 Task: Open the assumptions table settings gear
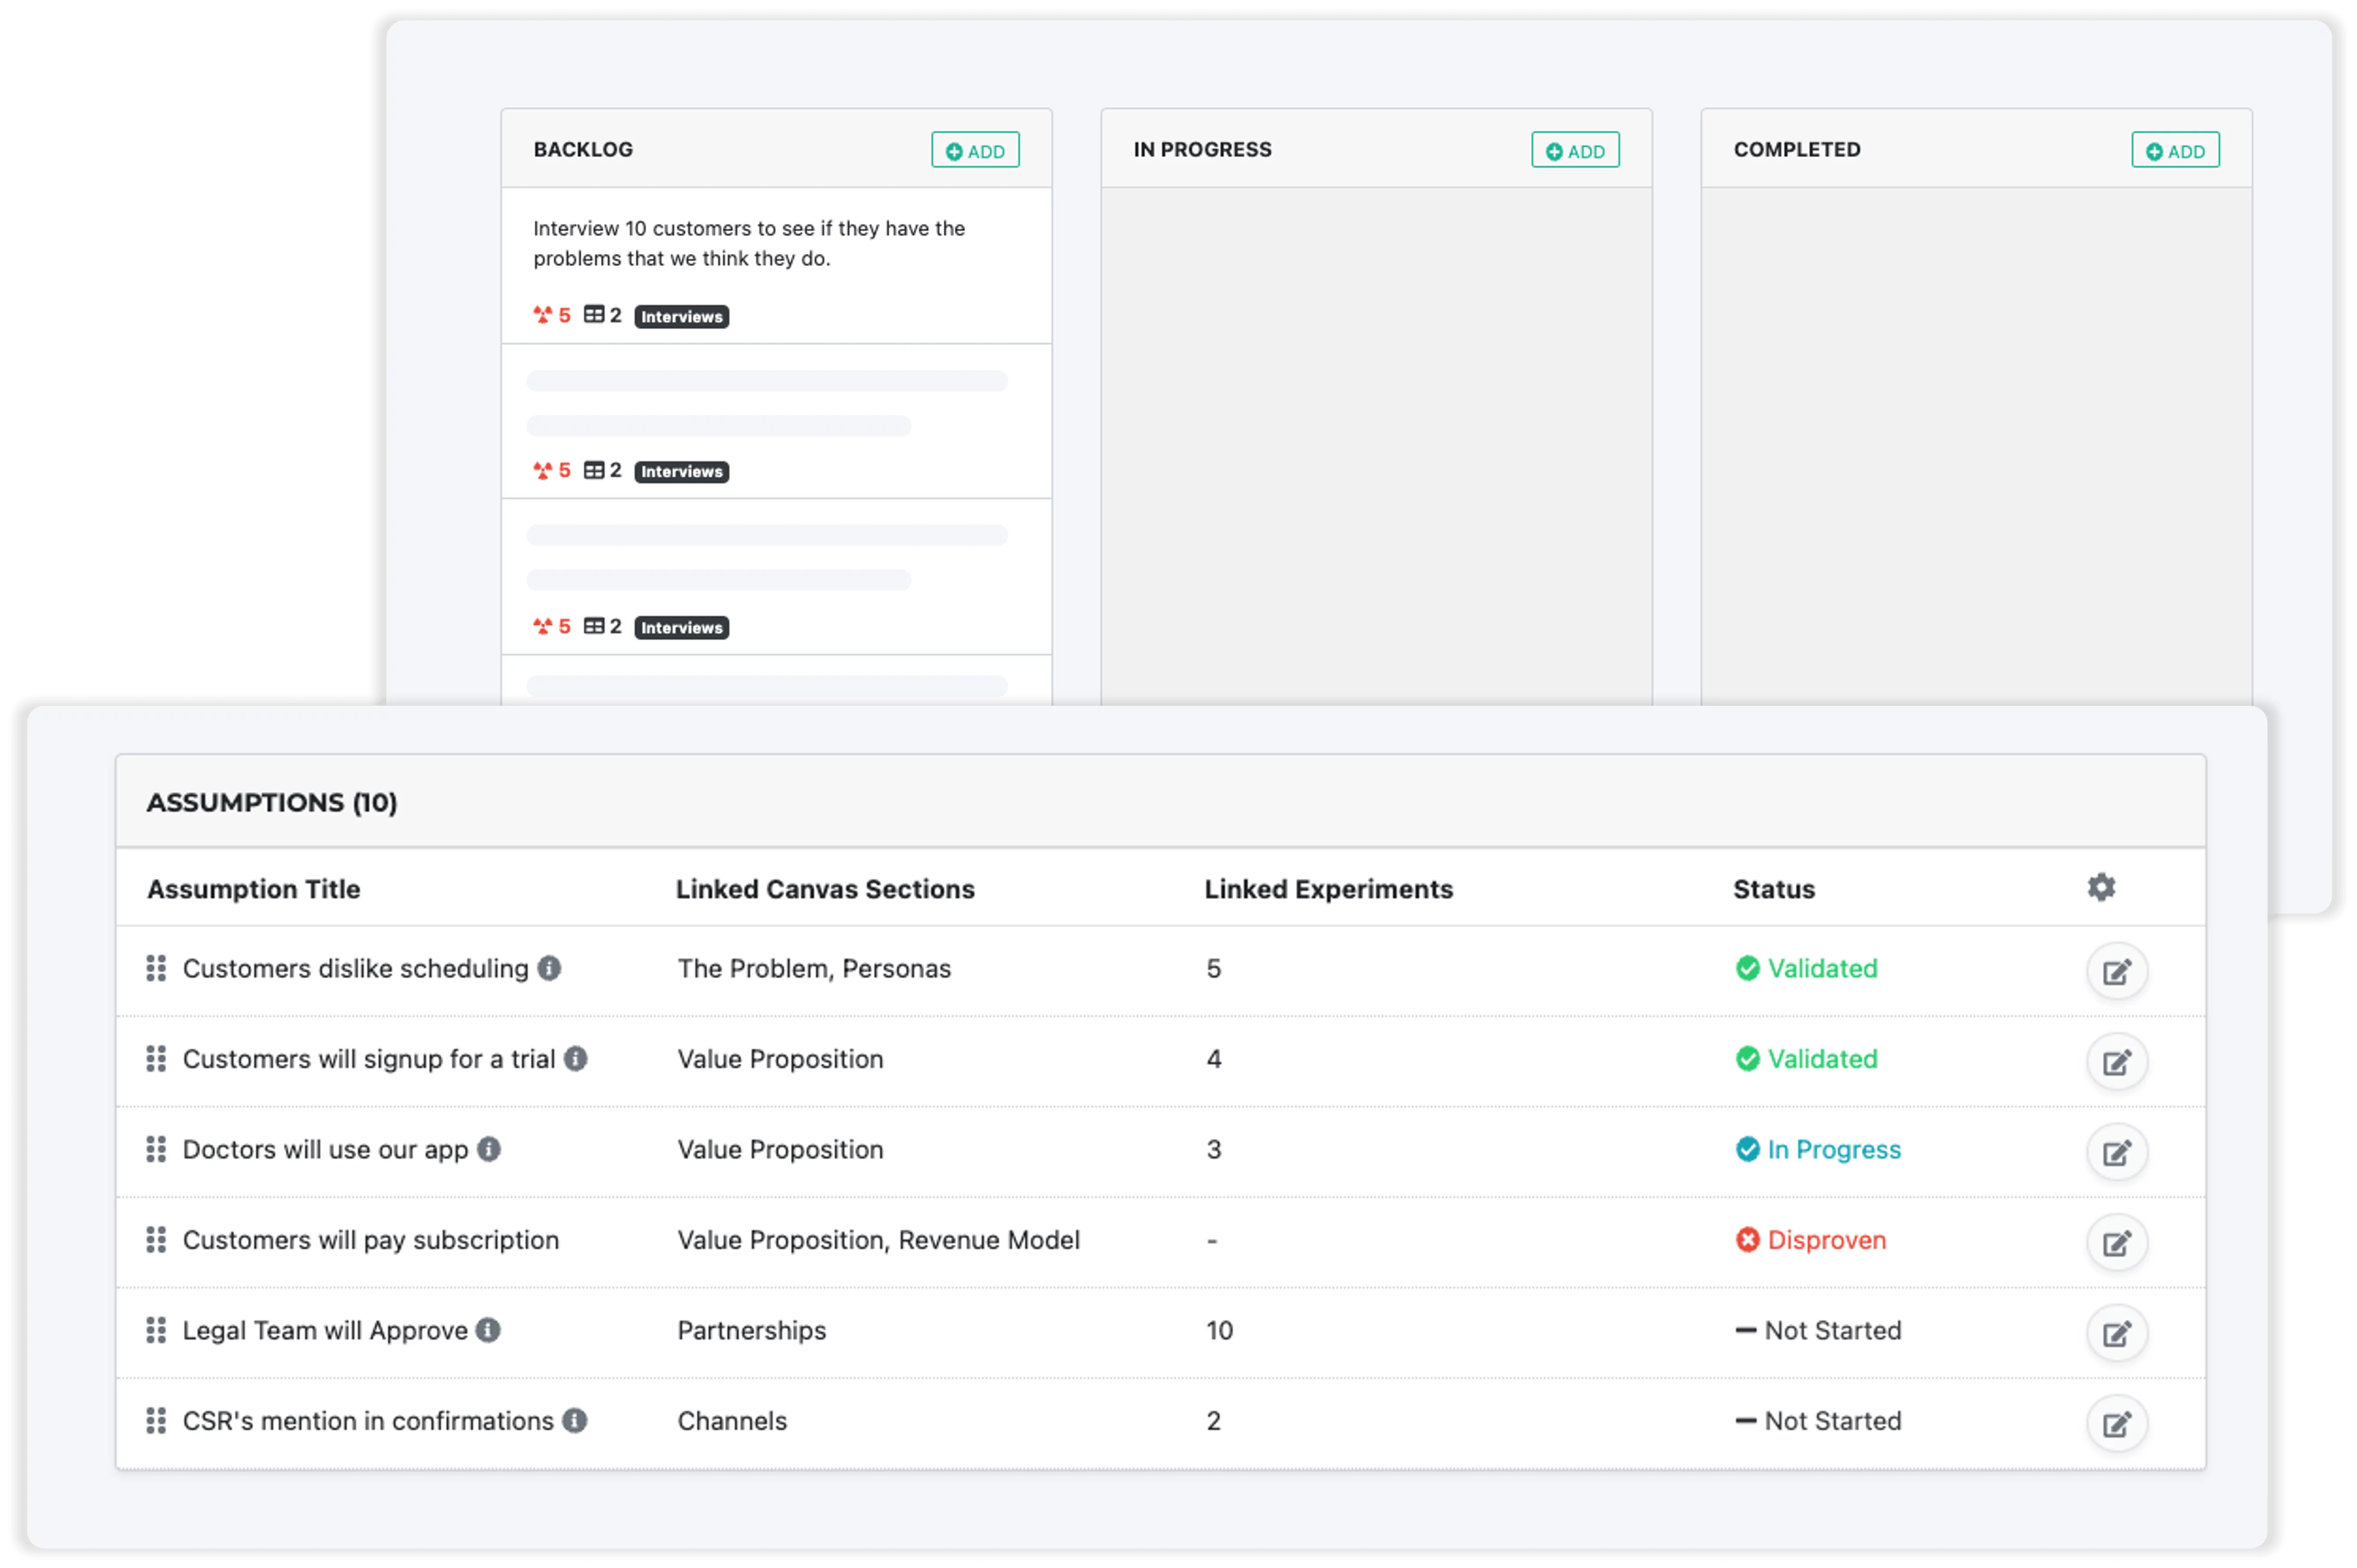point(2101,887)
